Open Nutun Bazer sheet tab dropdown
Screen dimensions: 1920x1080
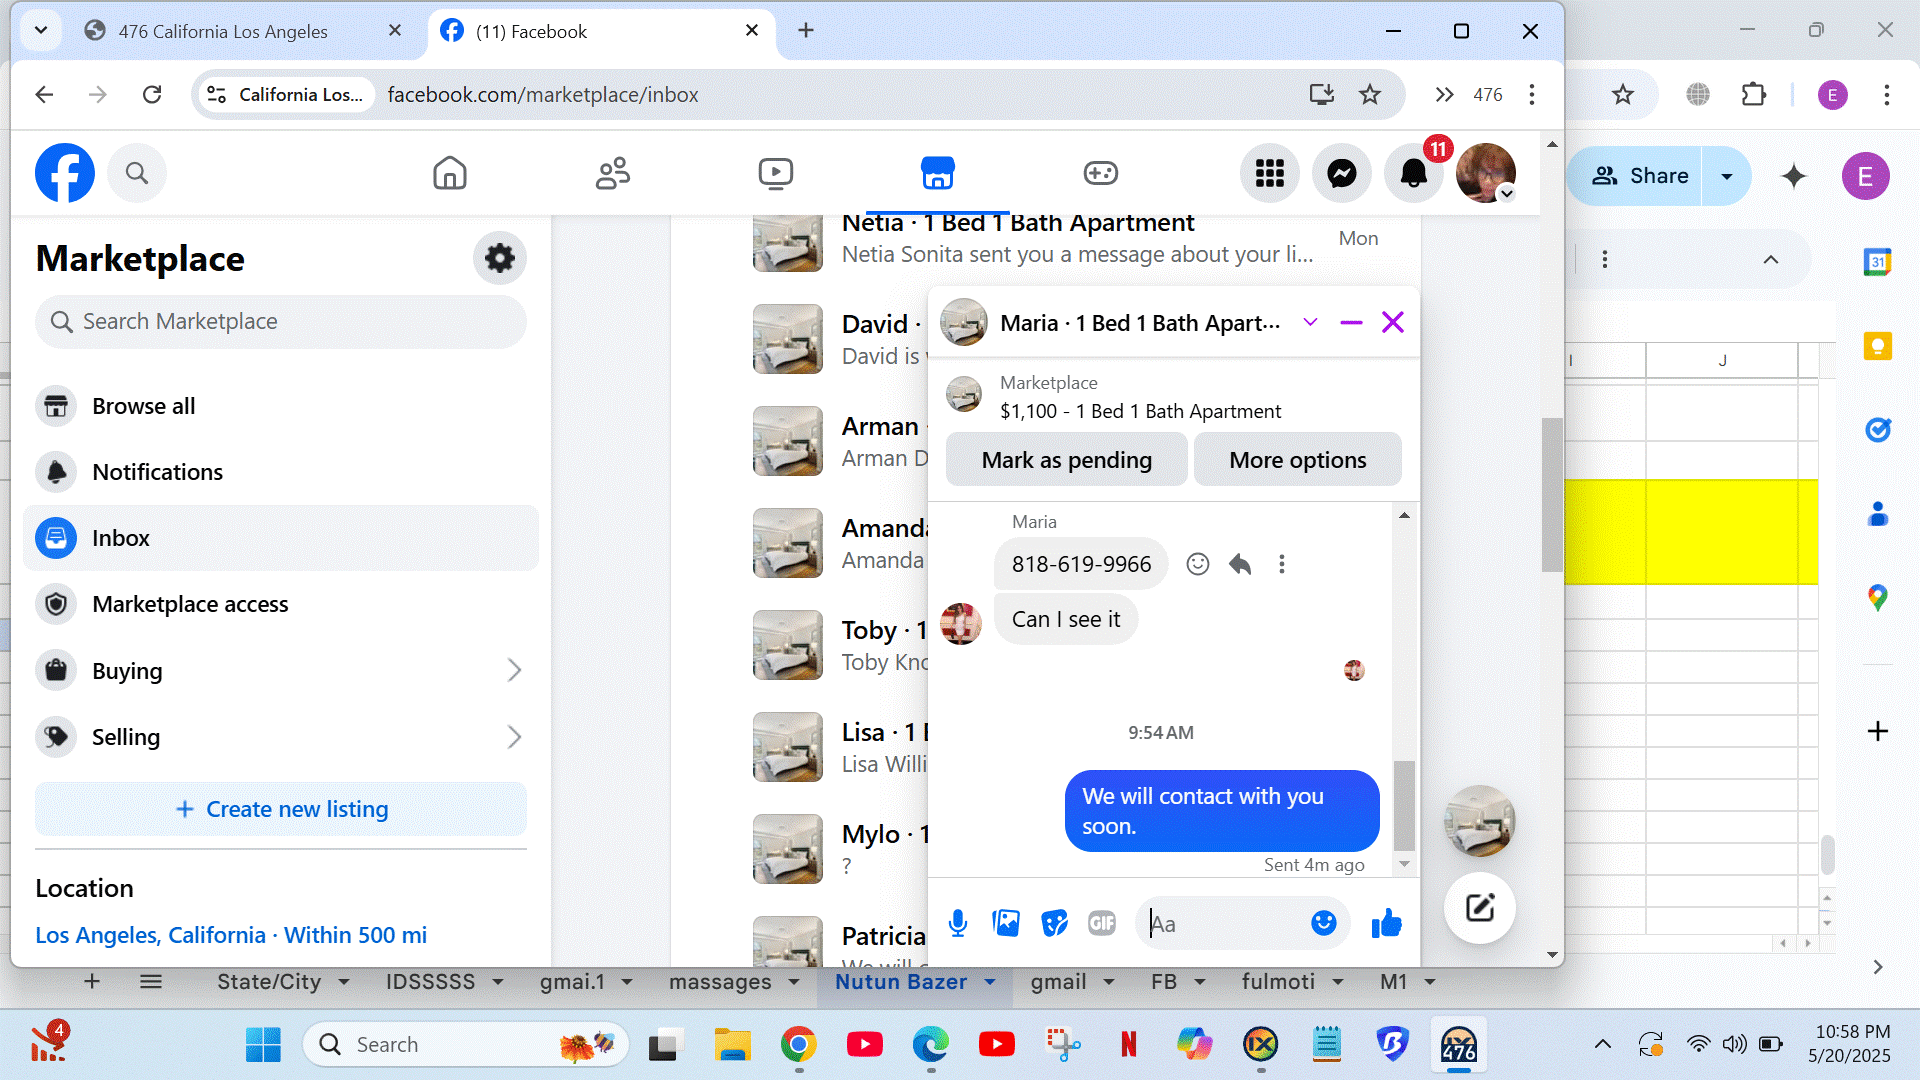pyautogui.click(x=990, y=982)
